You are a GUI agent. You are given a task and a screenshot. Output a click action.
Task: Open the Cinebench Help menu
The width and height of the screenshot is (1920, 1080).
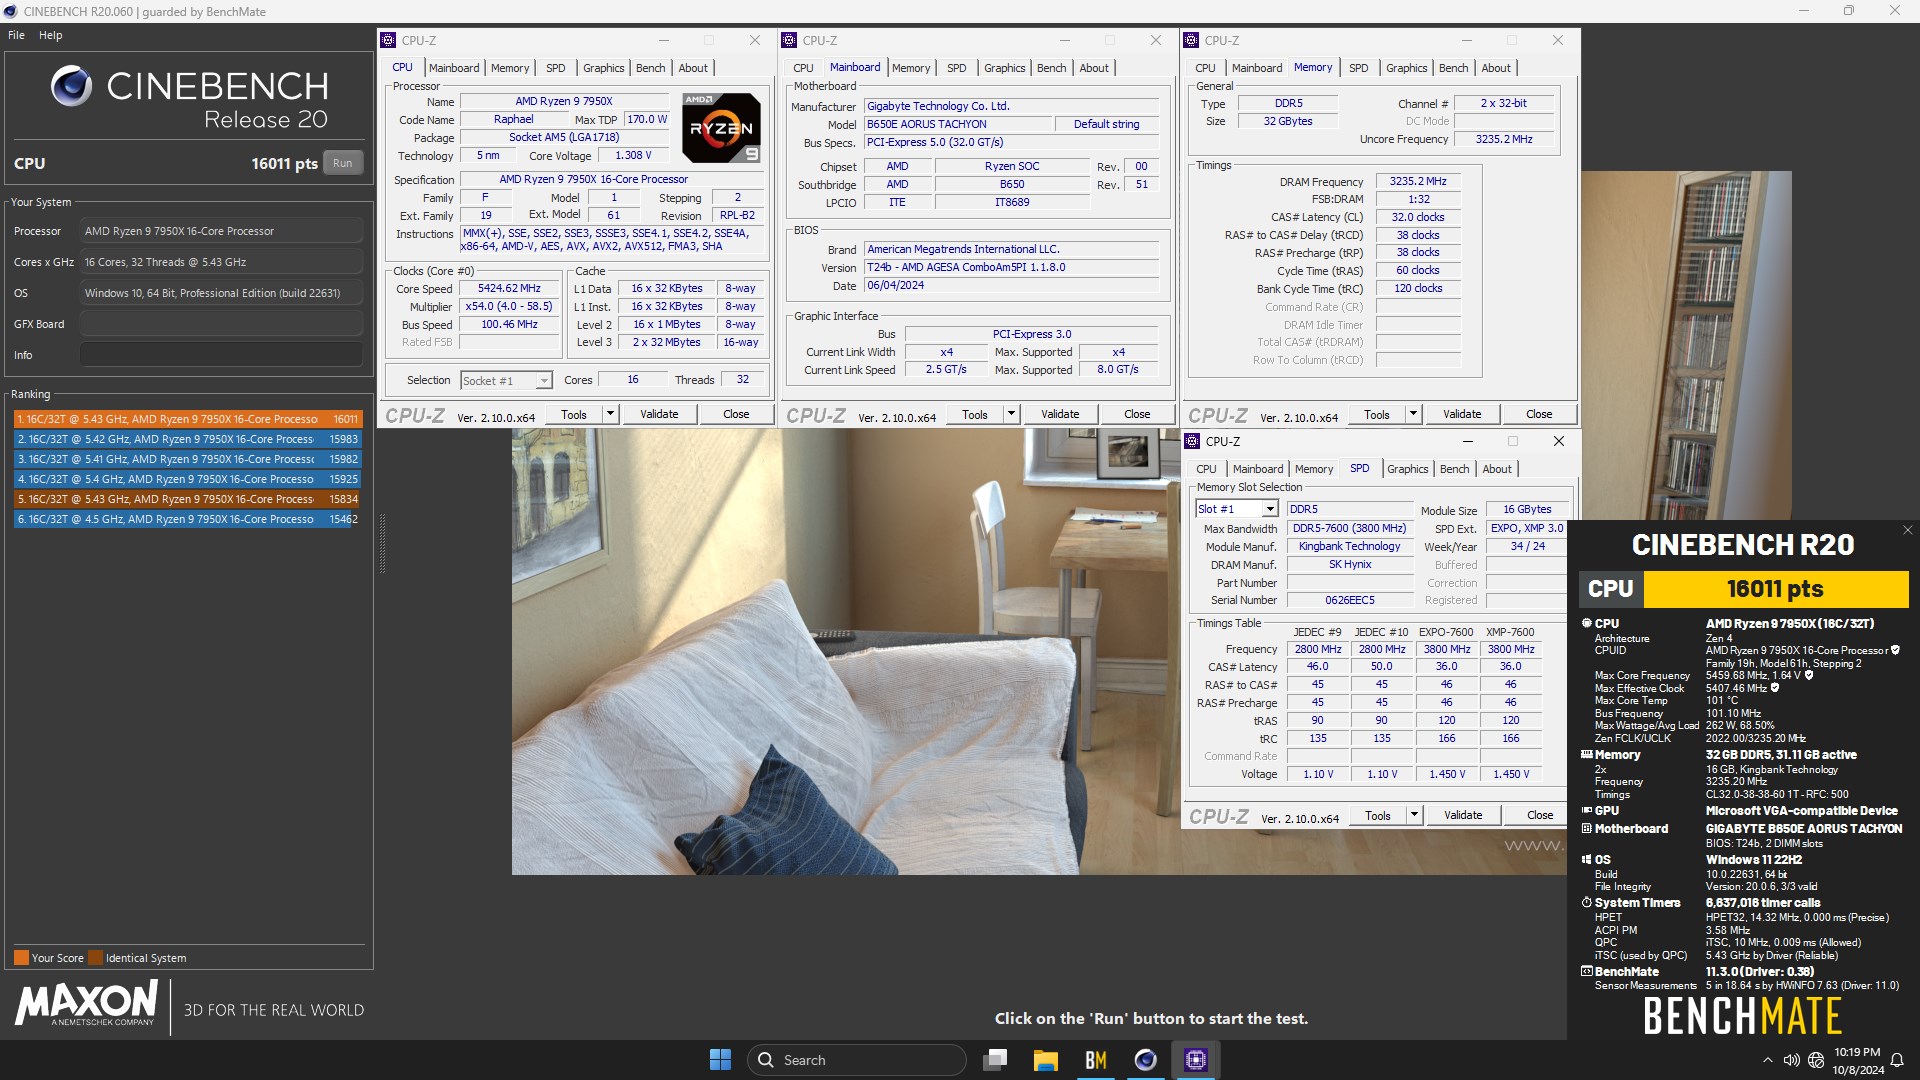coord(51,35)
